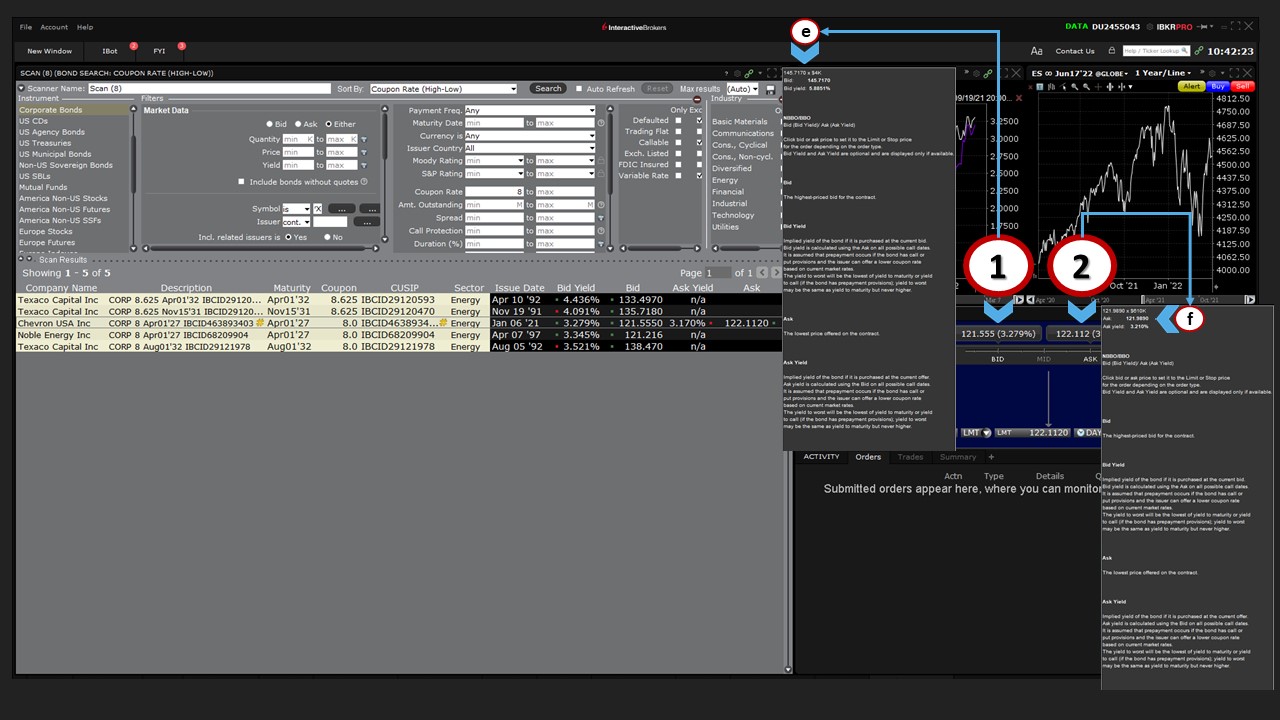Image resolution: width=1280 pixels, height=720 pixels.
Task: Check Include bonds without quotes
Action: 241,182
